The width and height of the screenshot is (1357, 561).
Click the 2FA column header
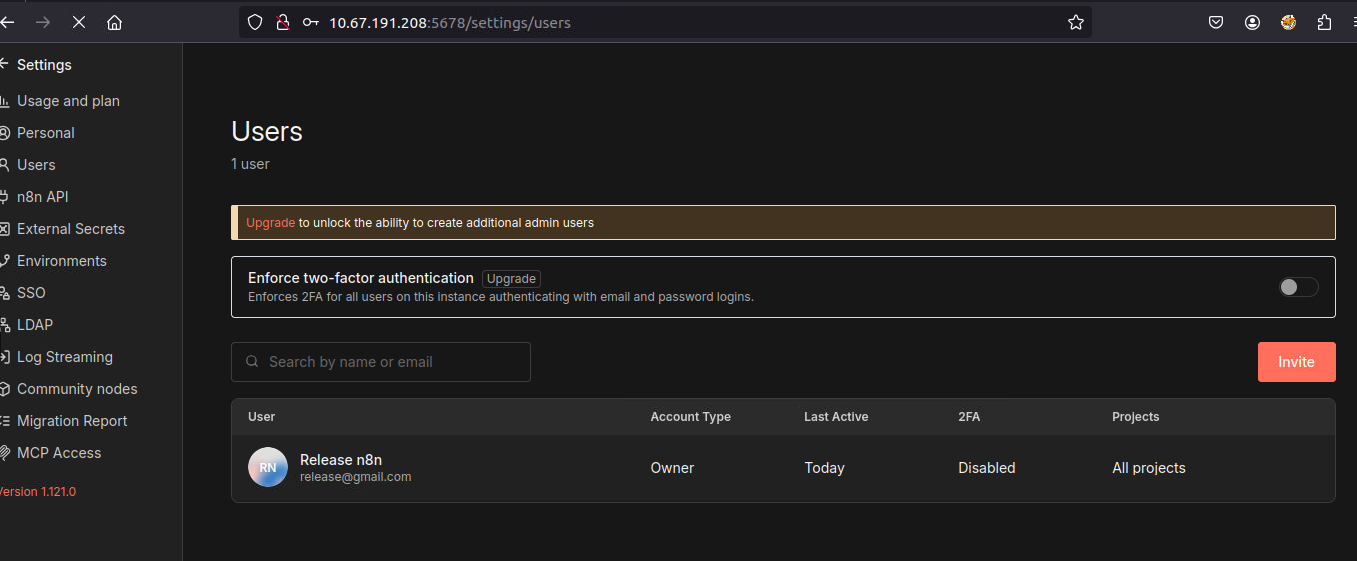[x=969, y=417]
